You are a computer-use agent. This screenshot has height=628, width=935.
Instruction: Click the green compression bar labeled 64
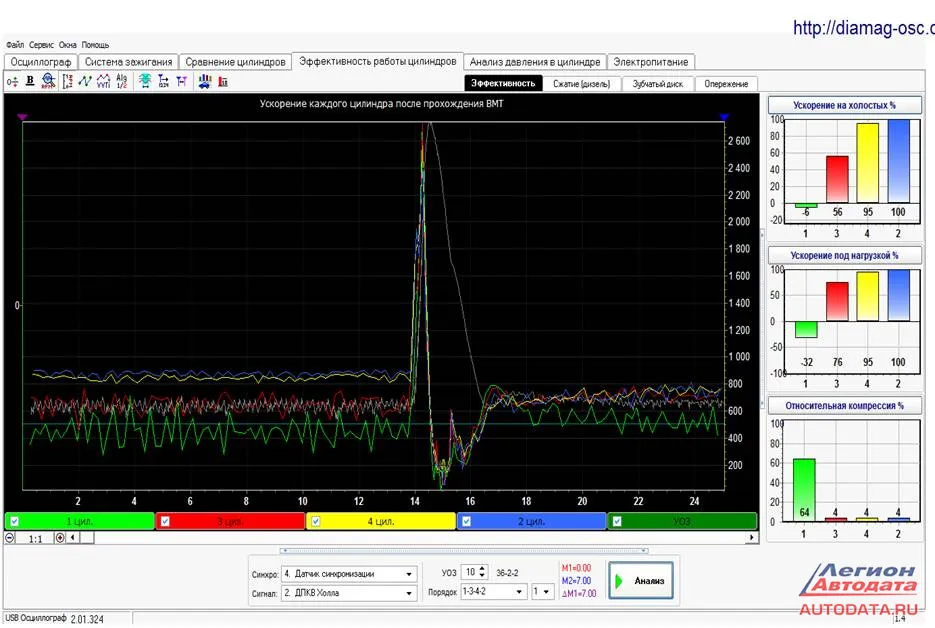804,490
